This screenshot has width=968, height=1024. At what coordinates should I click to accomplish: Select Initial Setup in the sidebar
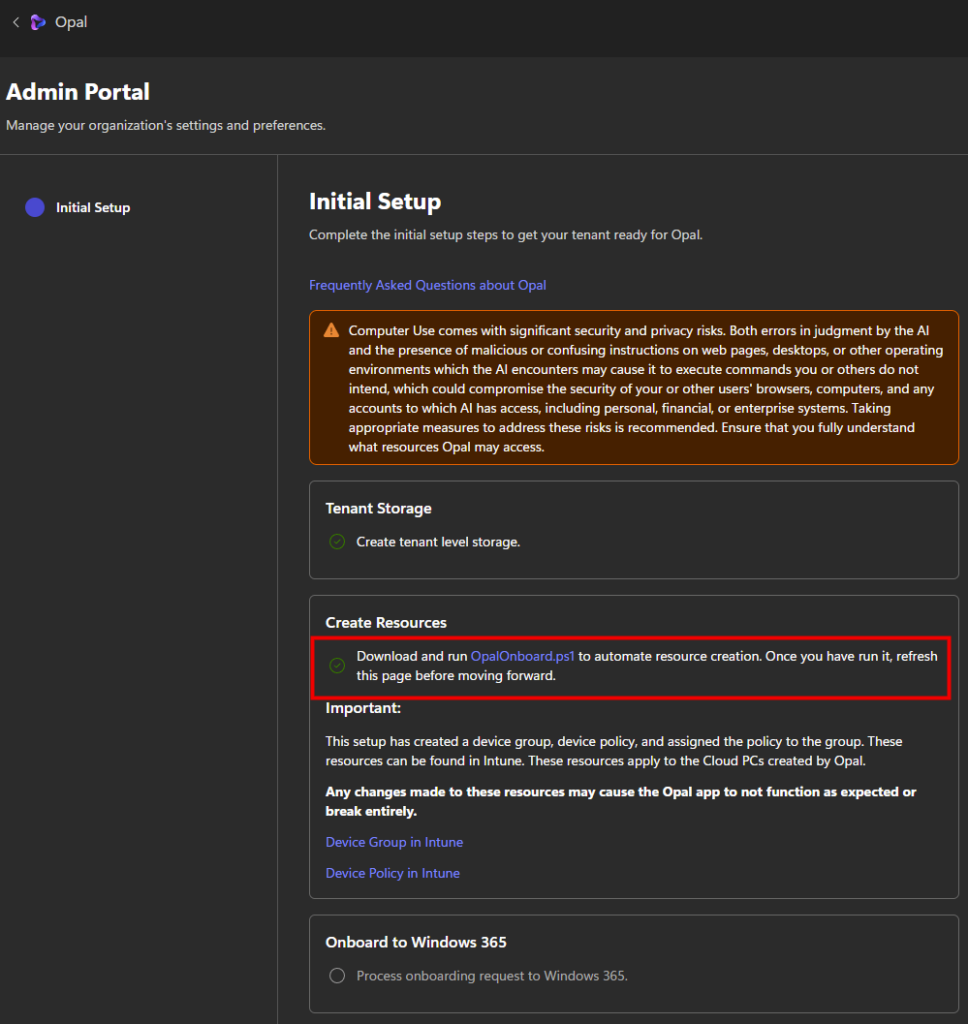point(93,208)
